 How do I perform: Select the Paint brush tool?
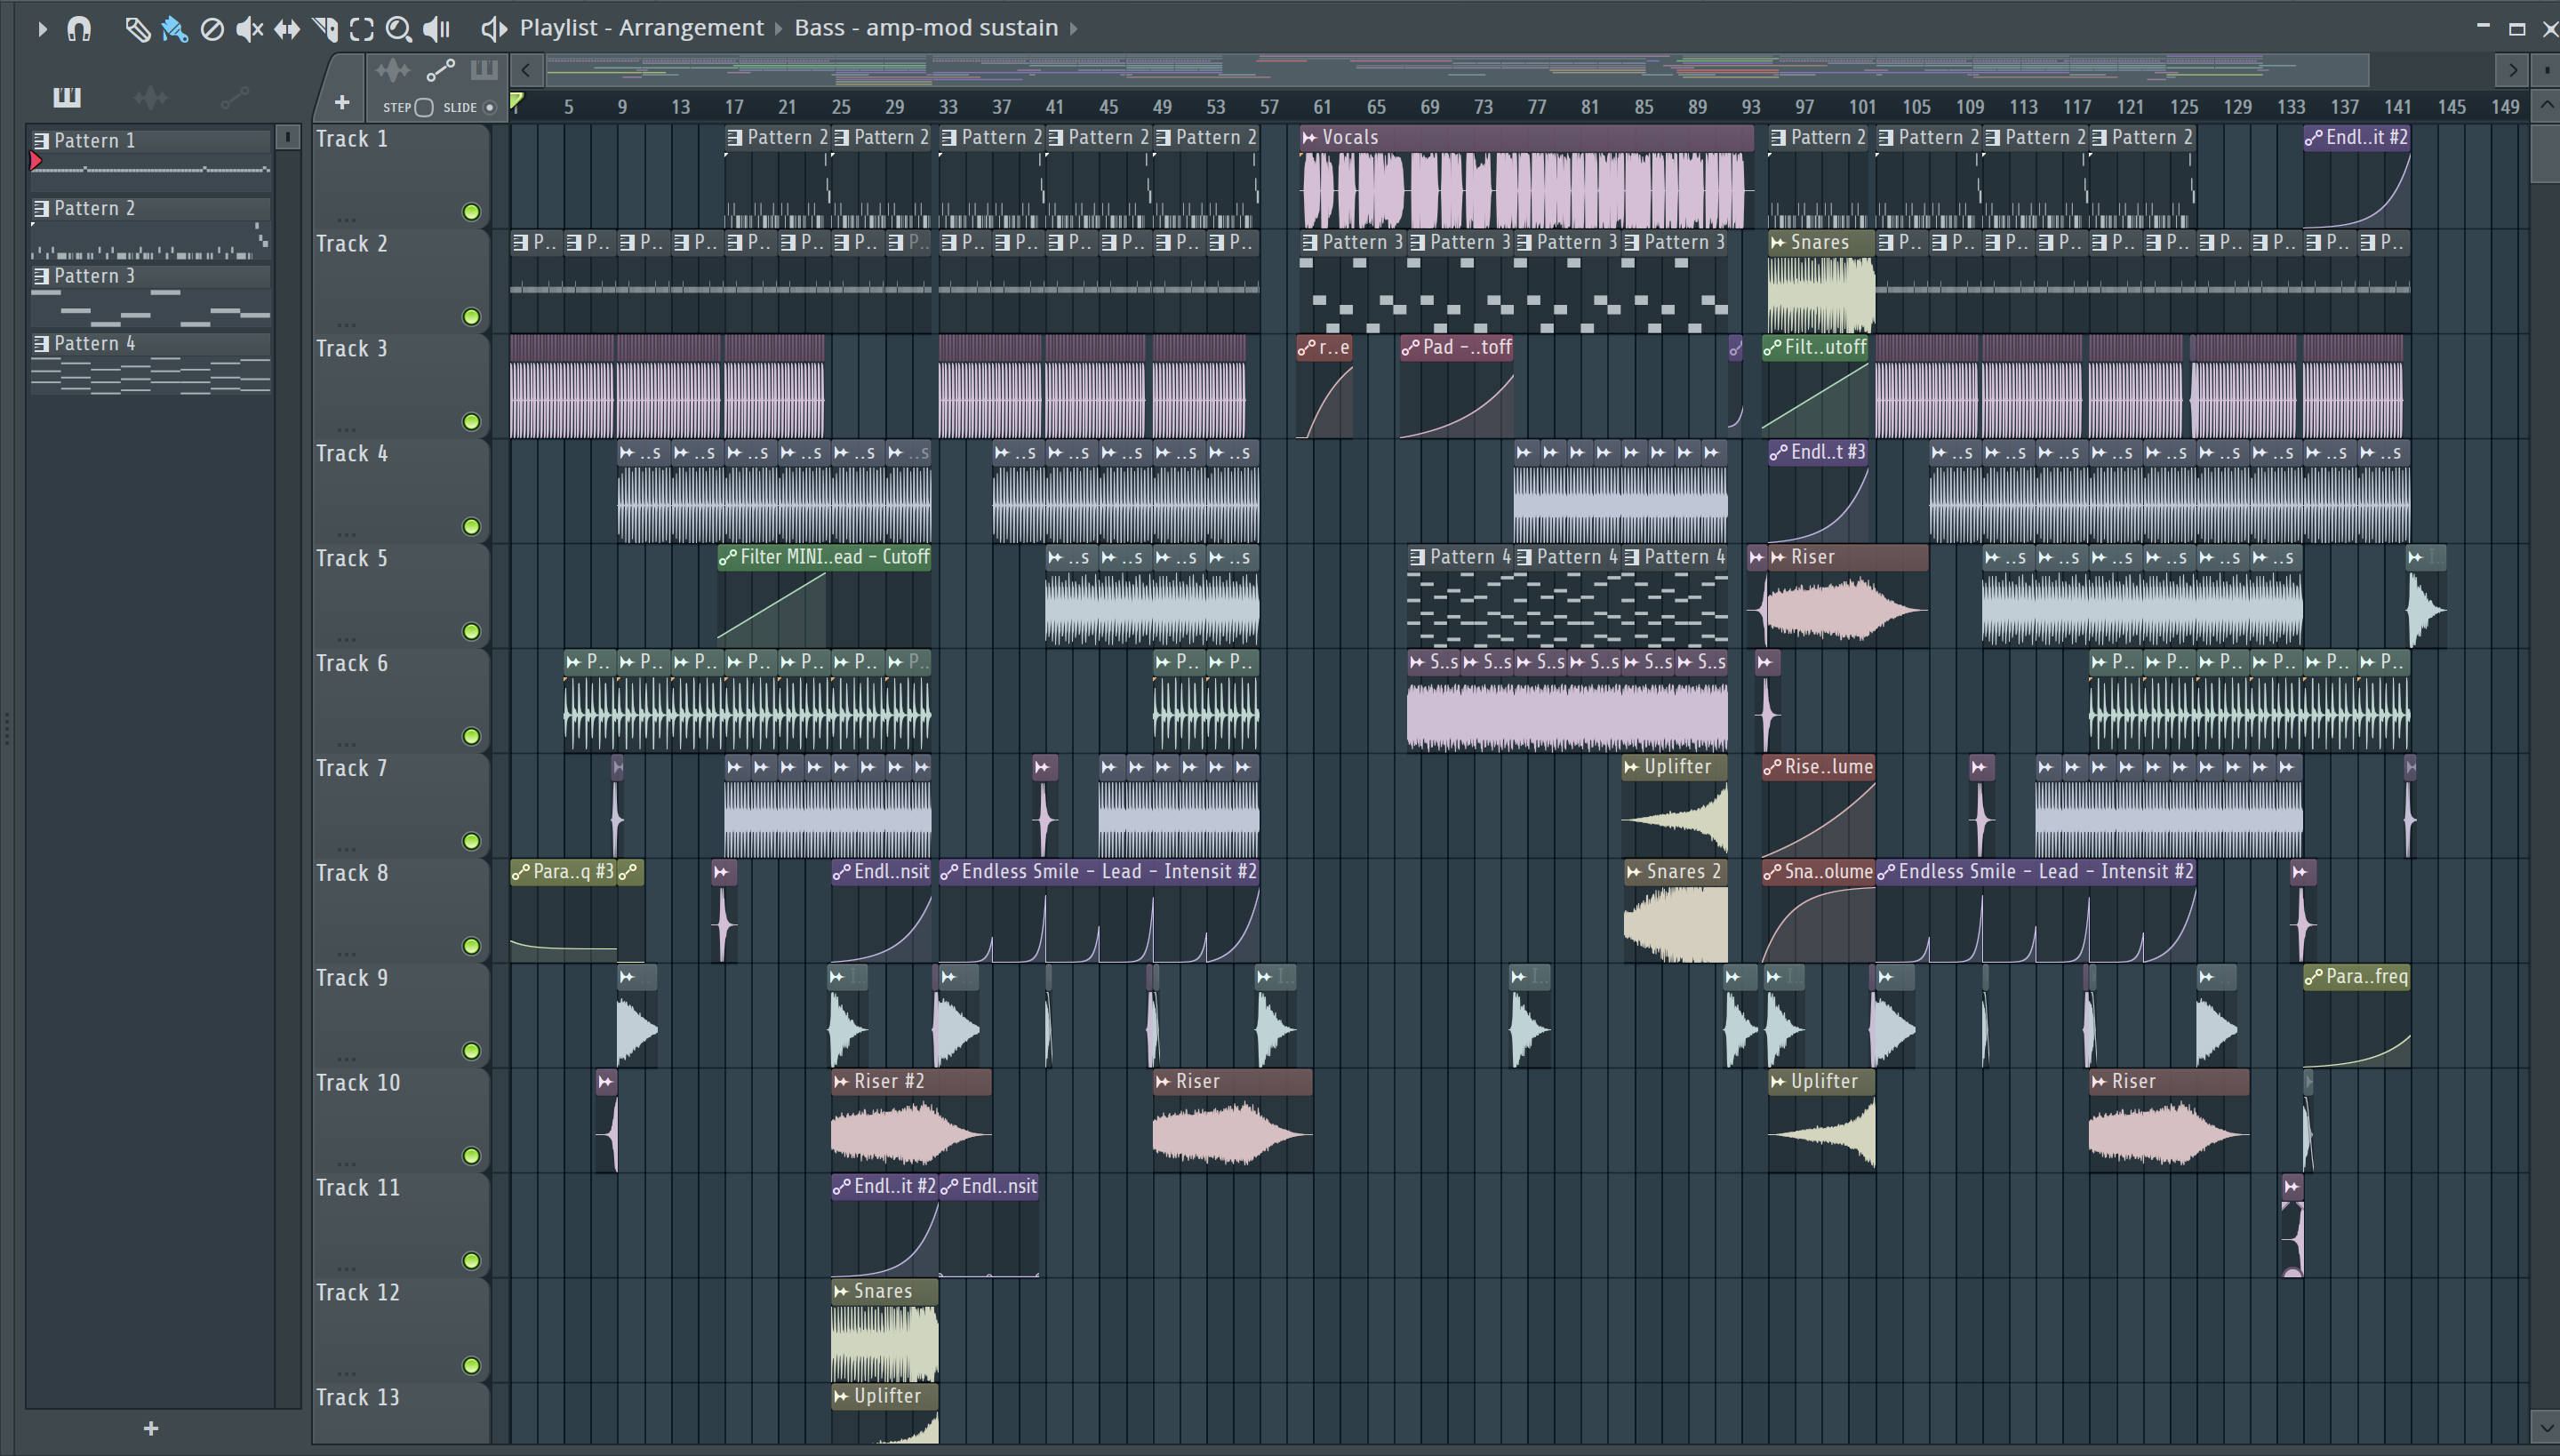[x=174, y=29]
